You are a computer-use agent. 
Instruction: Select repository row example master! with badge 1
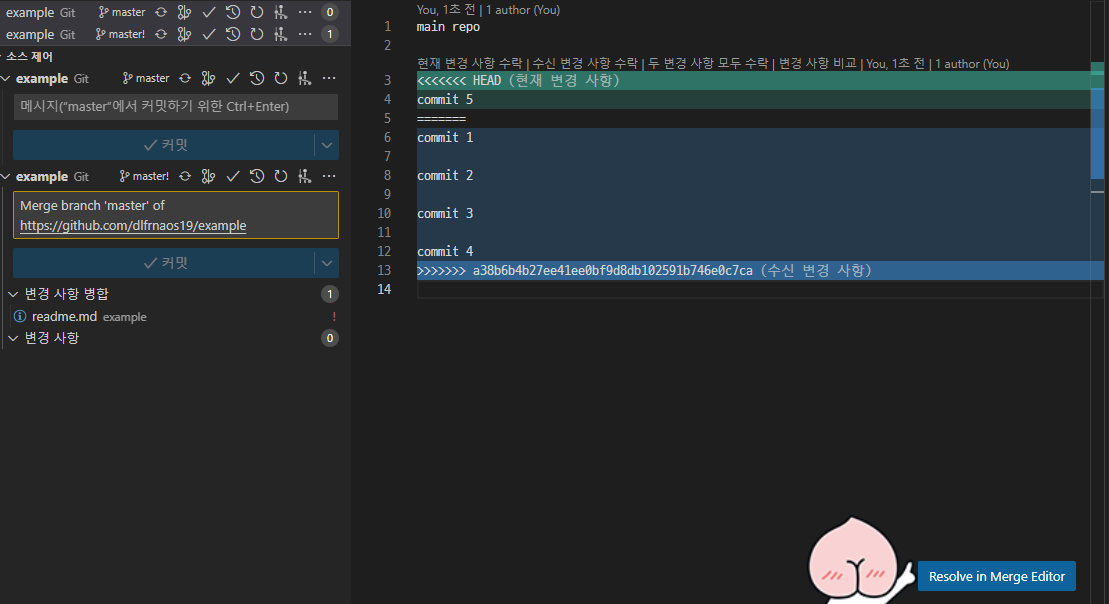(x=175, y=34)
